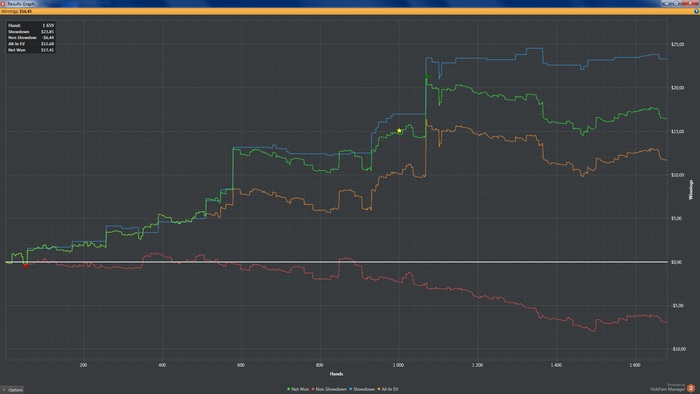Click the All-In EV $12,68 stat row
The image size is (700, 394).
click(x=31, y=44)
